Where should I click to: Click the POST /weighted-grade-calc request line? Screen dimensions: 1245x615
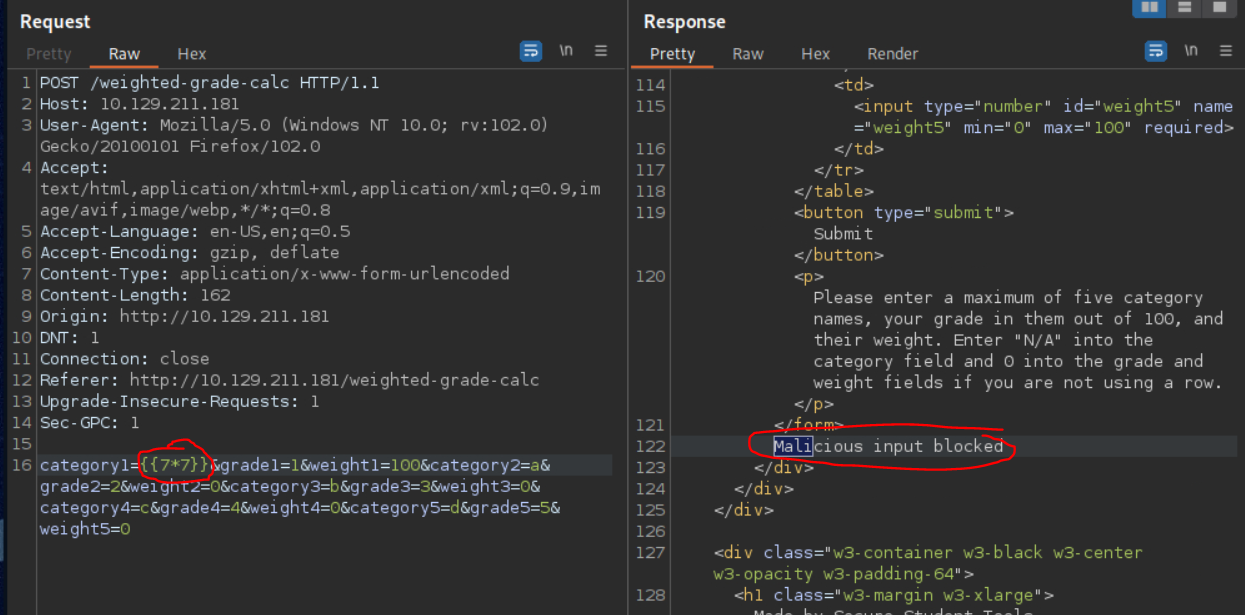click(x=209, y=83)
